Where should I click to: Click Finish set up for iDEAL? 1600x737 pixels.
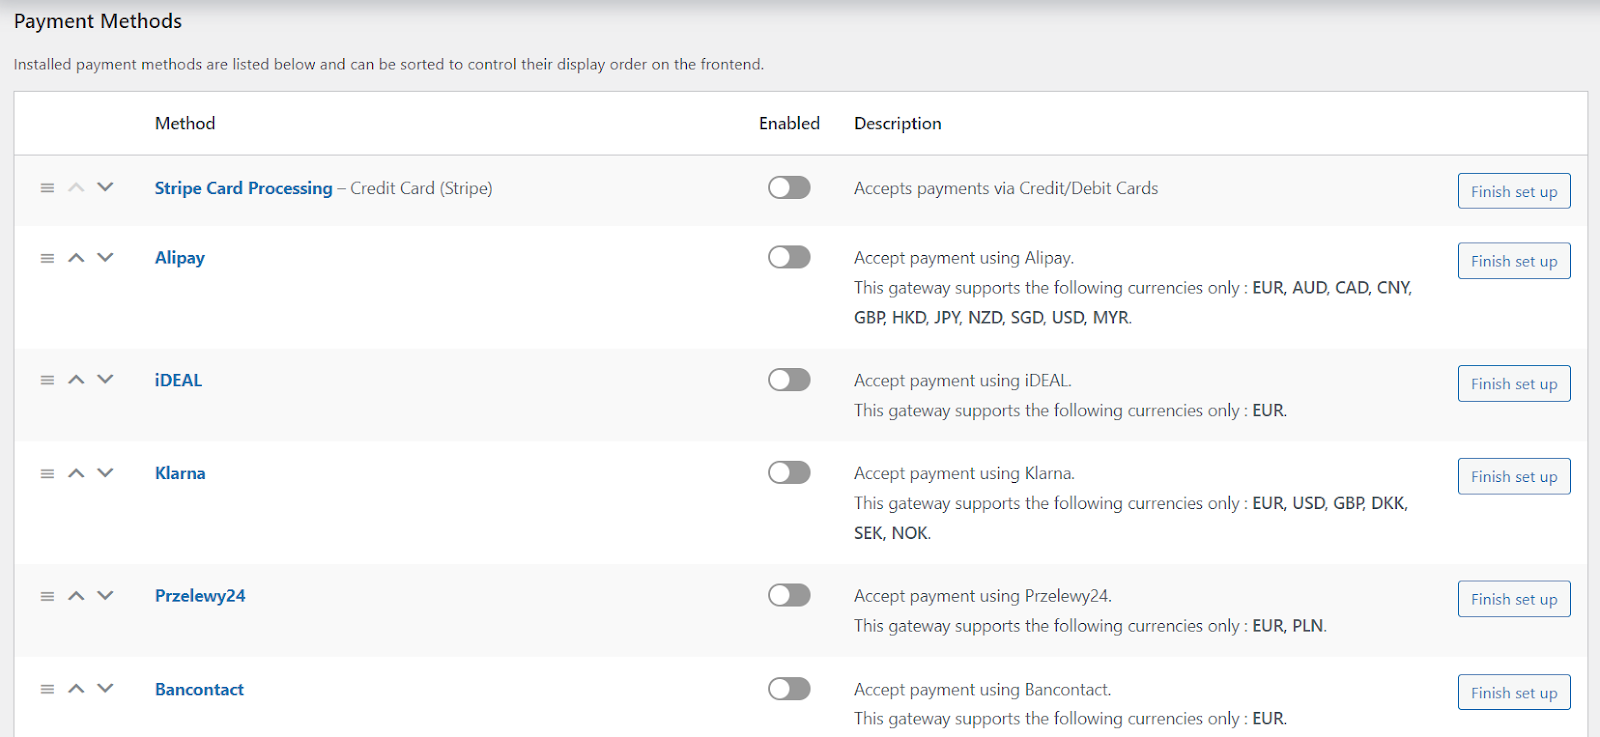(1514, 384)
